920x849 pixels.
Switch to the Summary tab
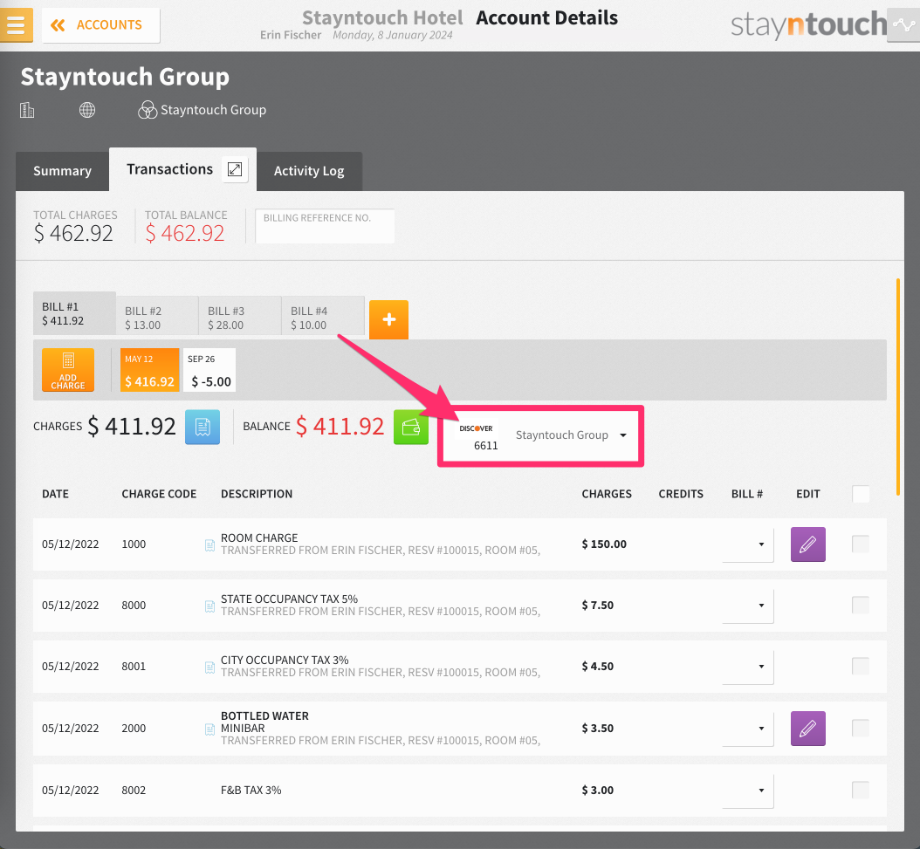(62, 171)
